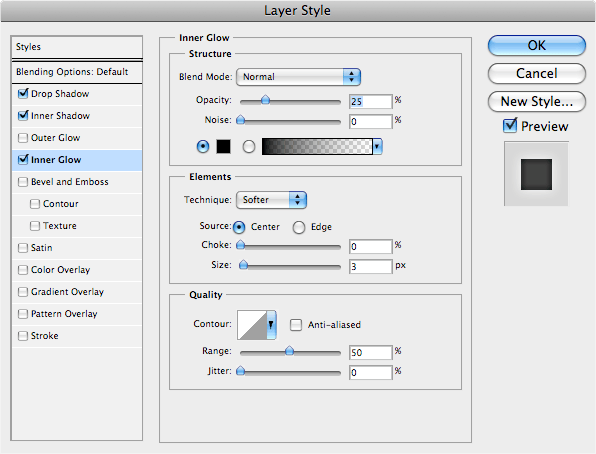Enable the Anti-aliased checkbox
This screenshot has height=454, width=596.
[x=296, y=325]
